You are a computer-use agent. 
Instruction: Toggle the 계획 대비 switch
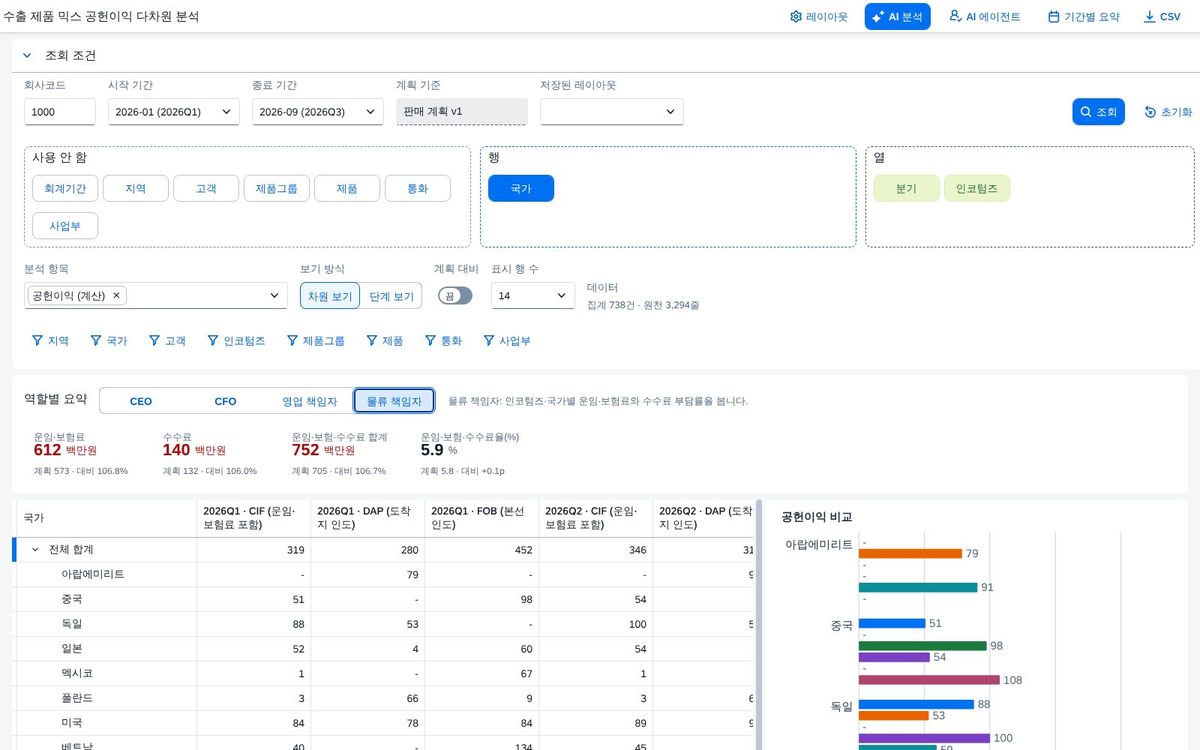click(x=455, y=296)
